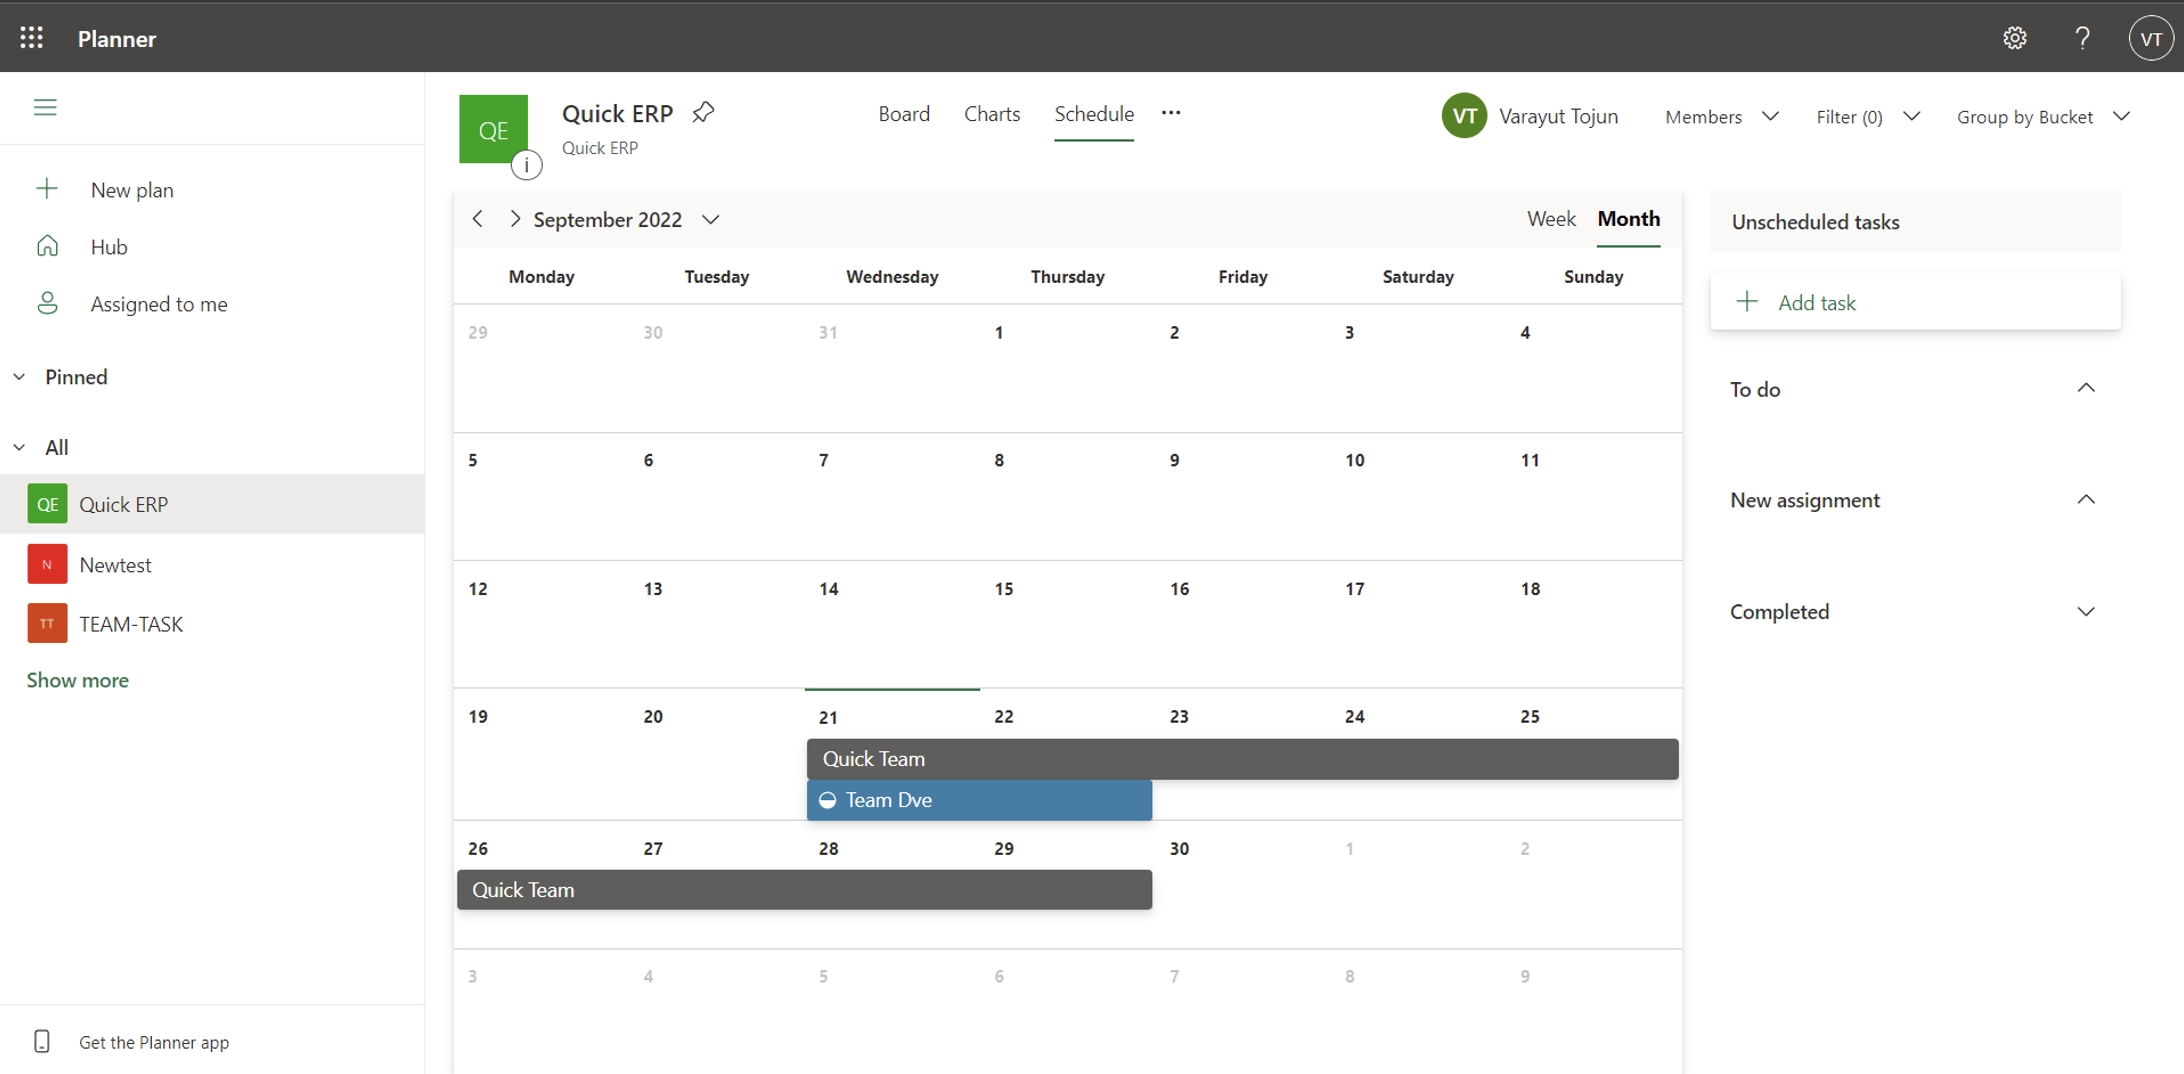Switch to the Charts tab
This screenshot has width=2184, height=1074.
pos(992,114)
